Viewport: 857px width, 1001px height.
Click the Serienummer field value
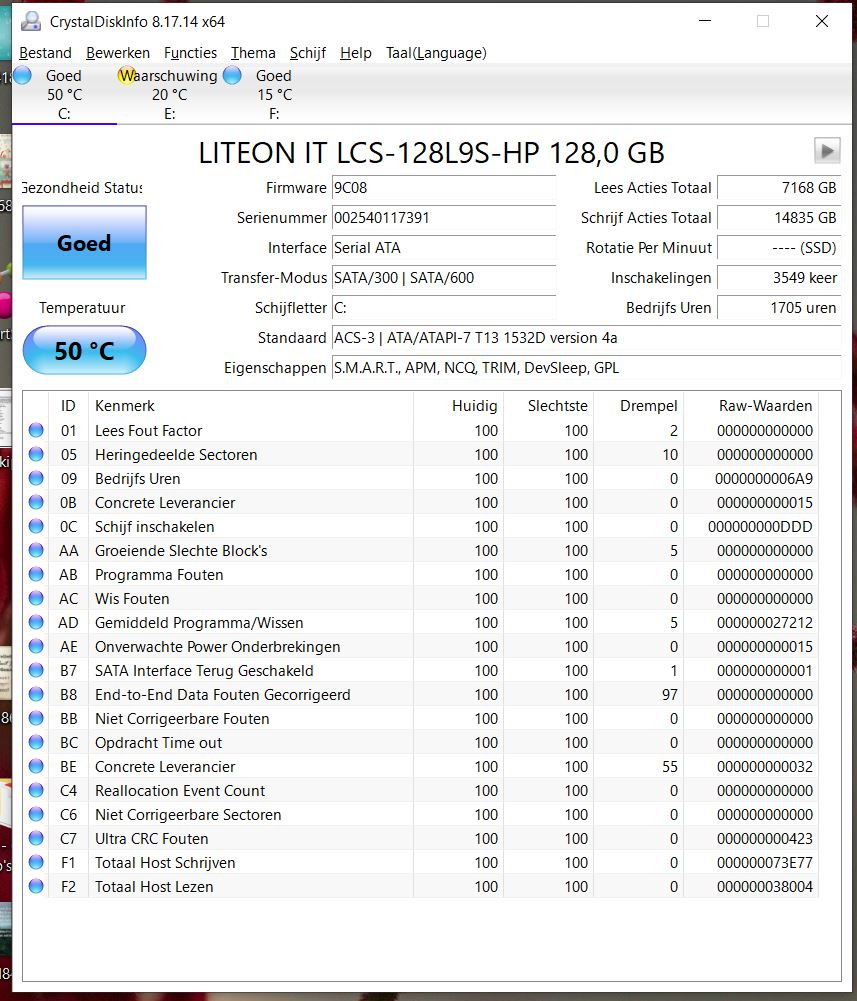(444, 218)
